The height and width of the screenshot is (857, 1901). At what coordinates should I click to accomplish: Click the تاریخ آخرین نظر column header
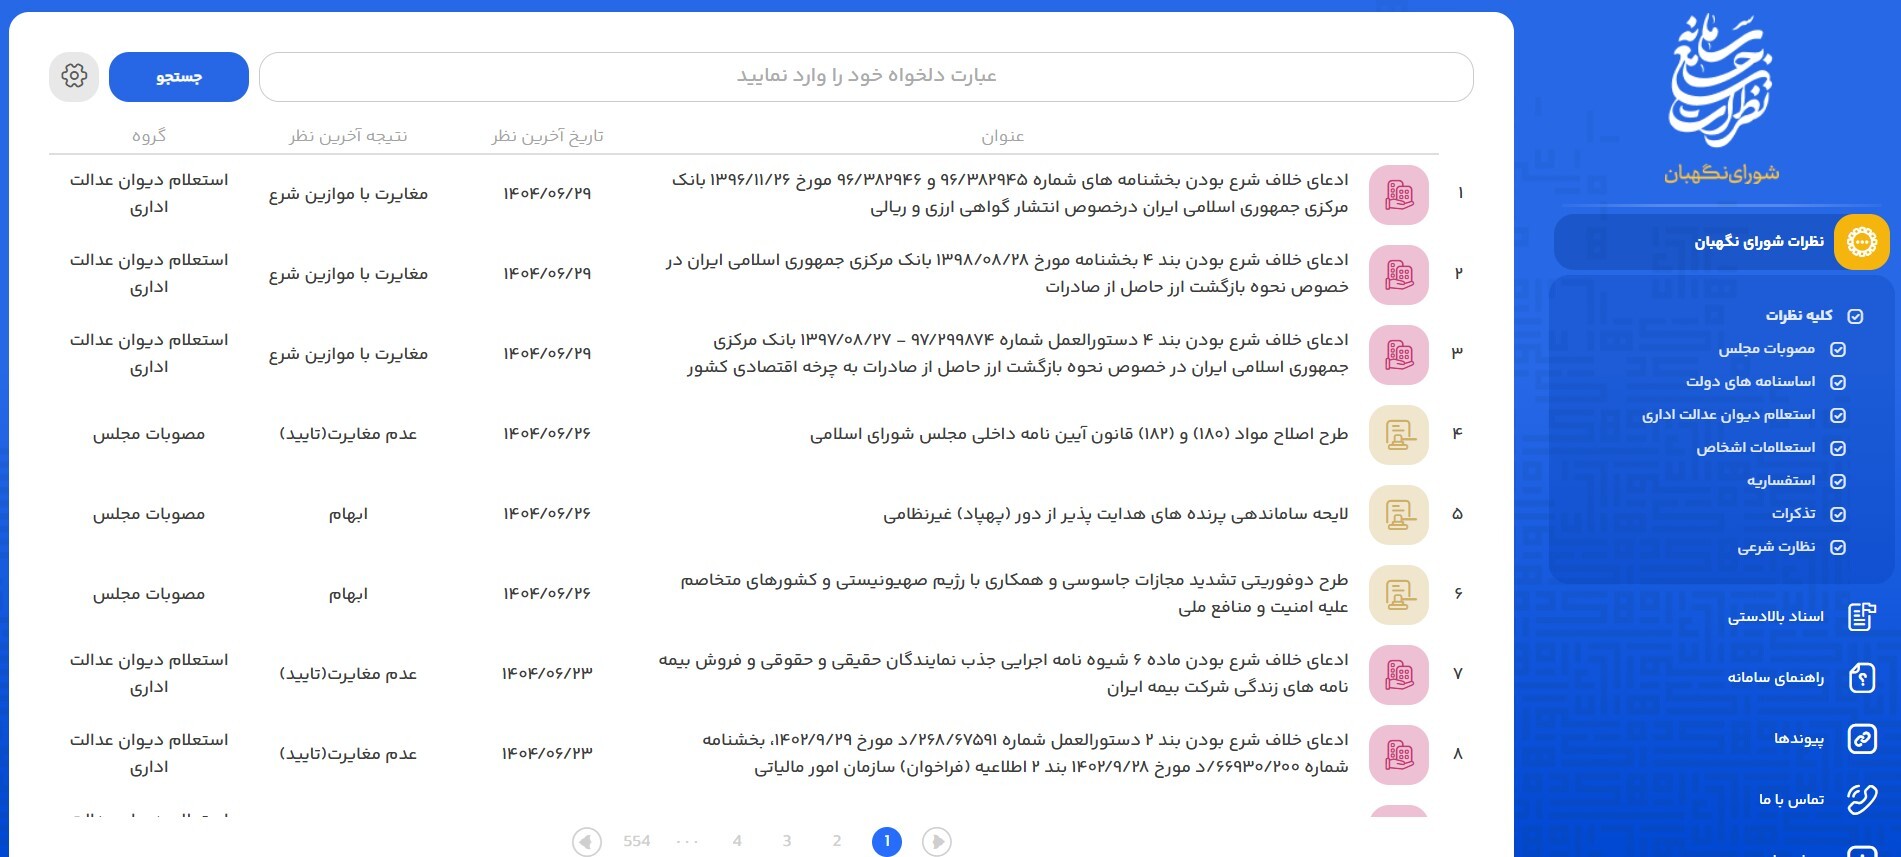[x=547, y=136]
